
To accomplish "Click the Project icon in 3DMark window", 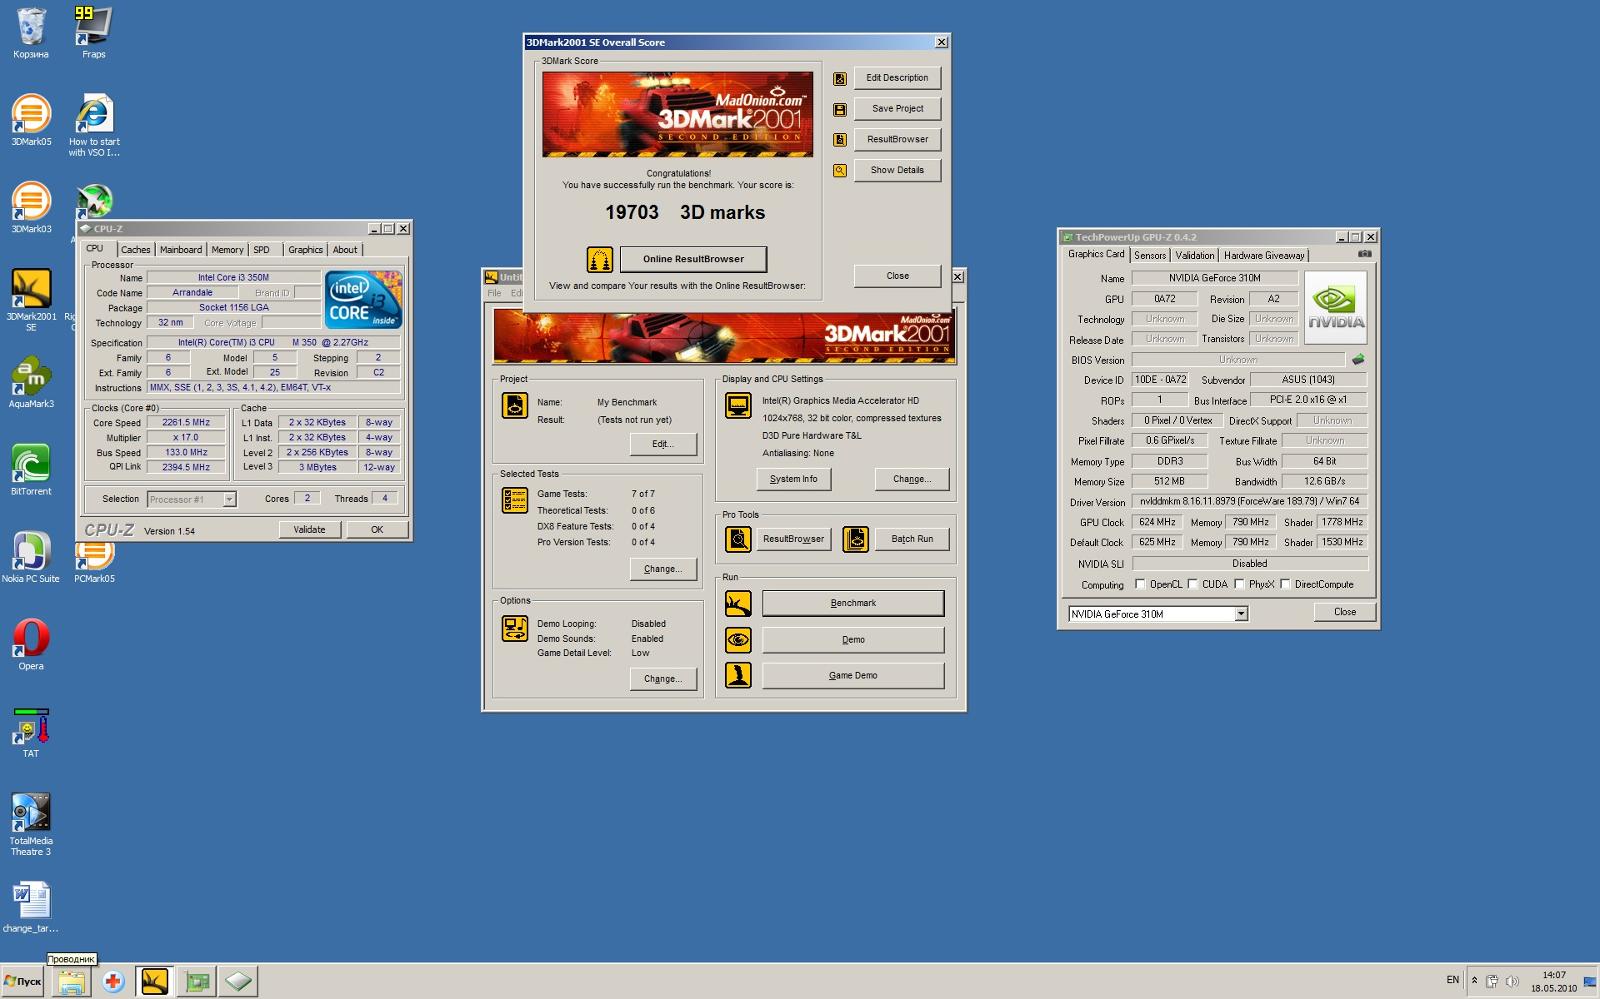I will pos(514,406).
